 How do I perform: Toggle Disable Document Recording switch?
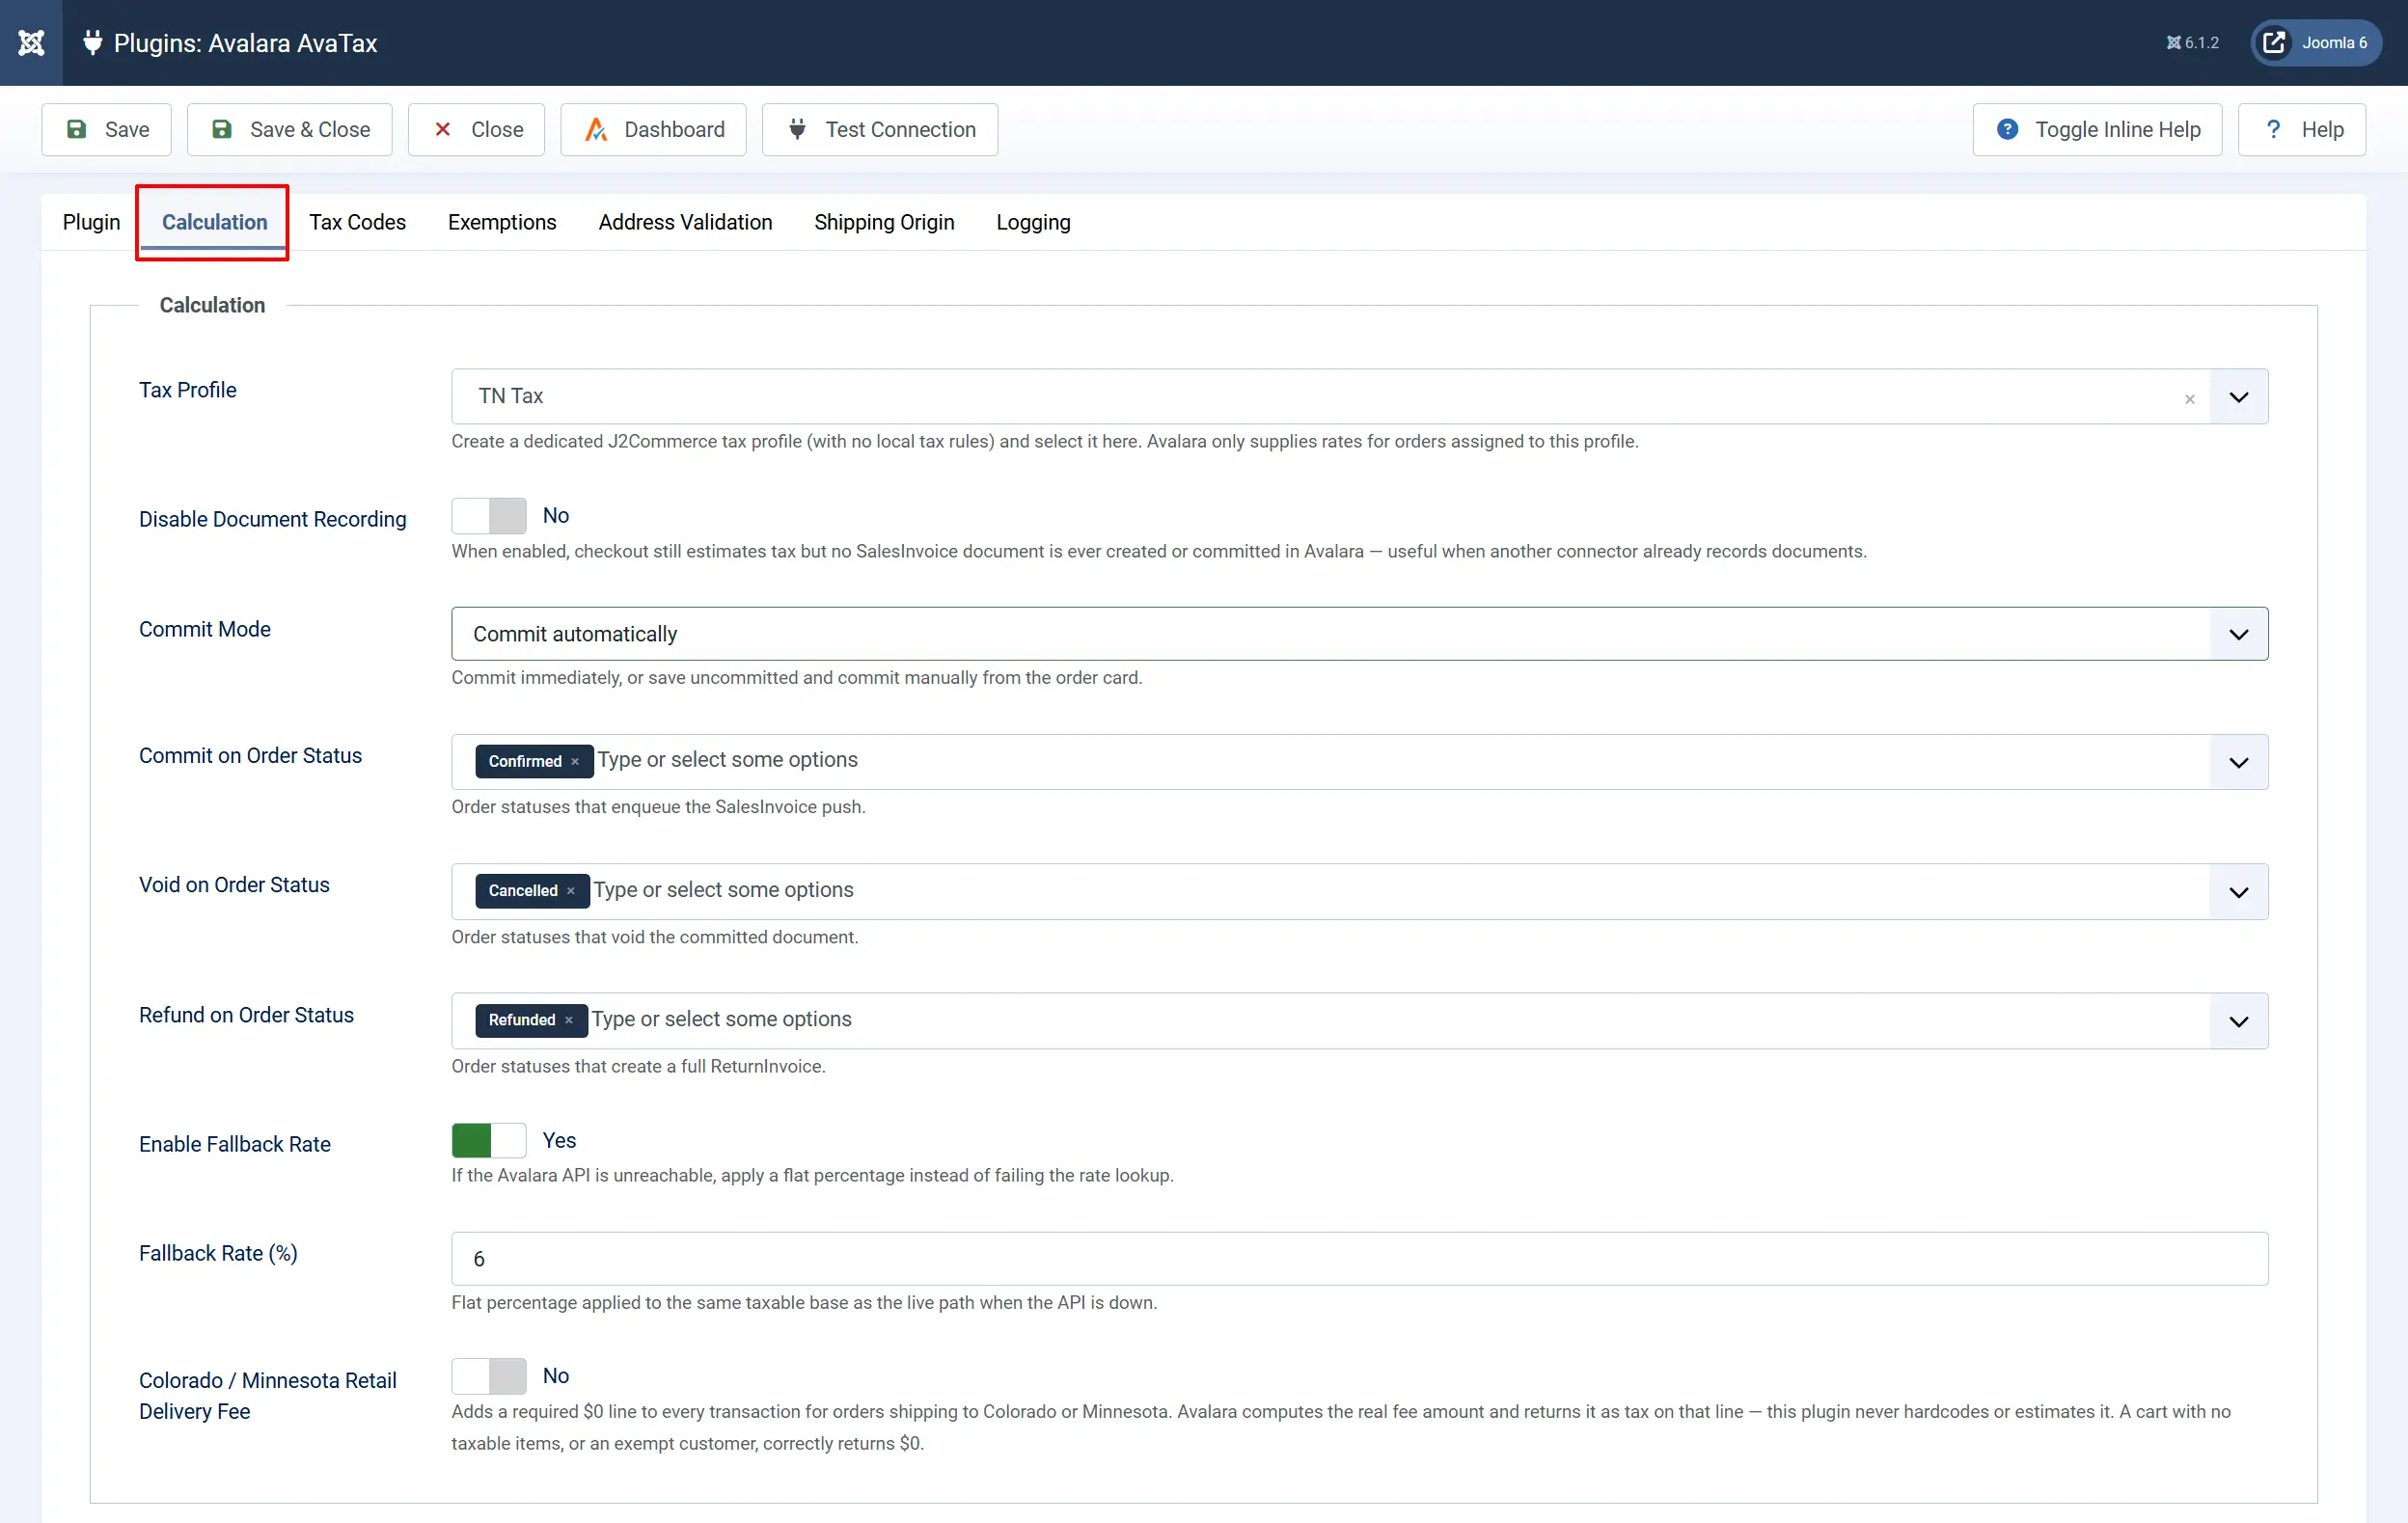tap(489, 516)
